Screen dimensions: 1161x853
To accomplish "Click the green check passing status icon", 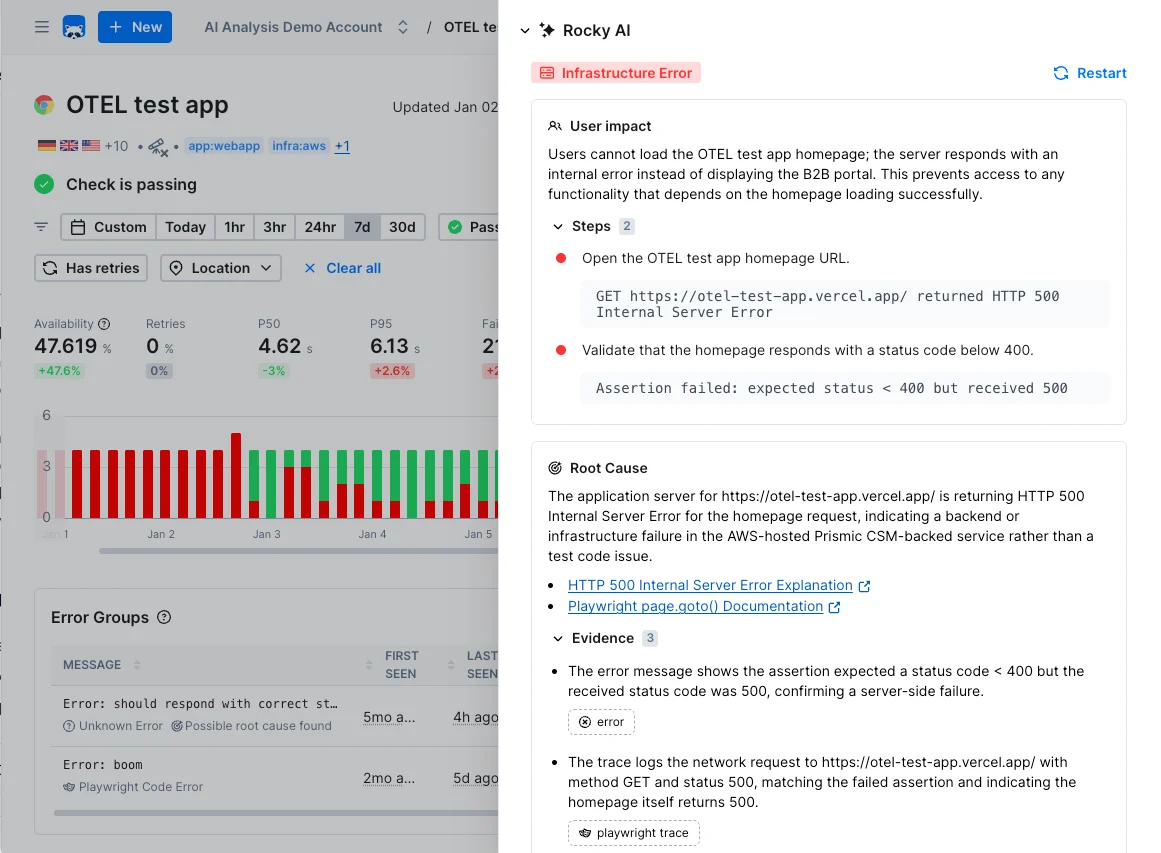I will point(44,184).
